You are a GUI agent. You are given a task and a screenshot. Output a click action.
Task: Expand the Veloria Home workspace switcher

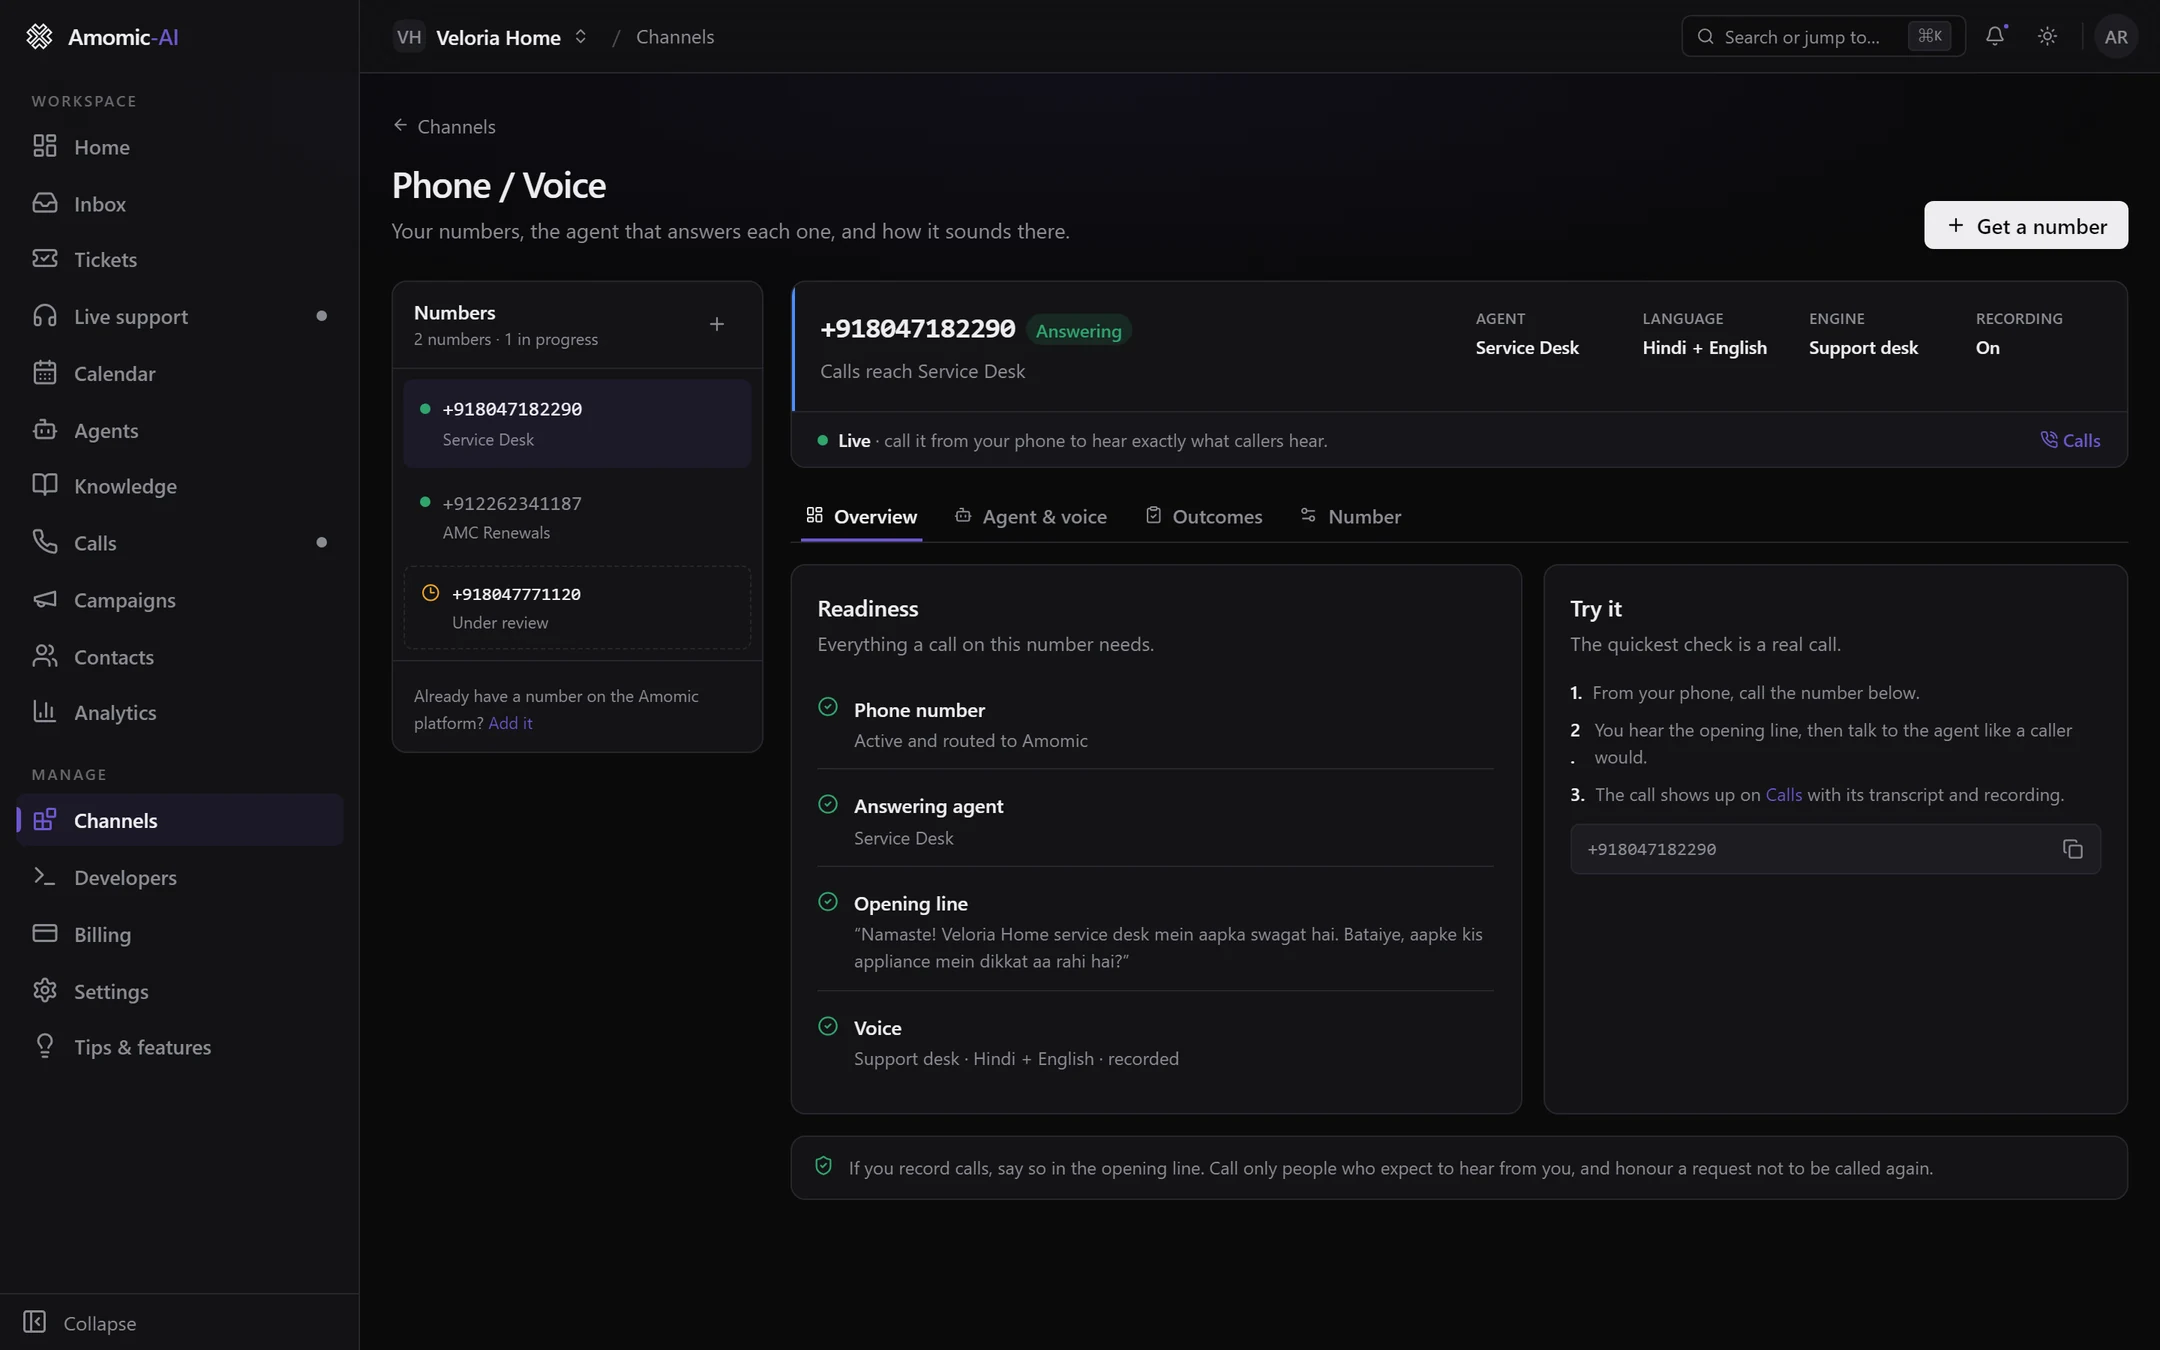tap(490, 37)
